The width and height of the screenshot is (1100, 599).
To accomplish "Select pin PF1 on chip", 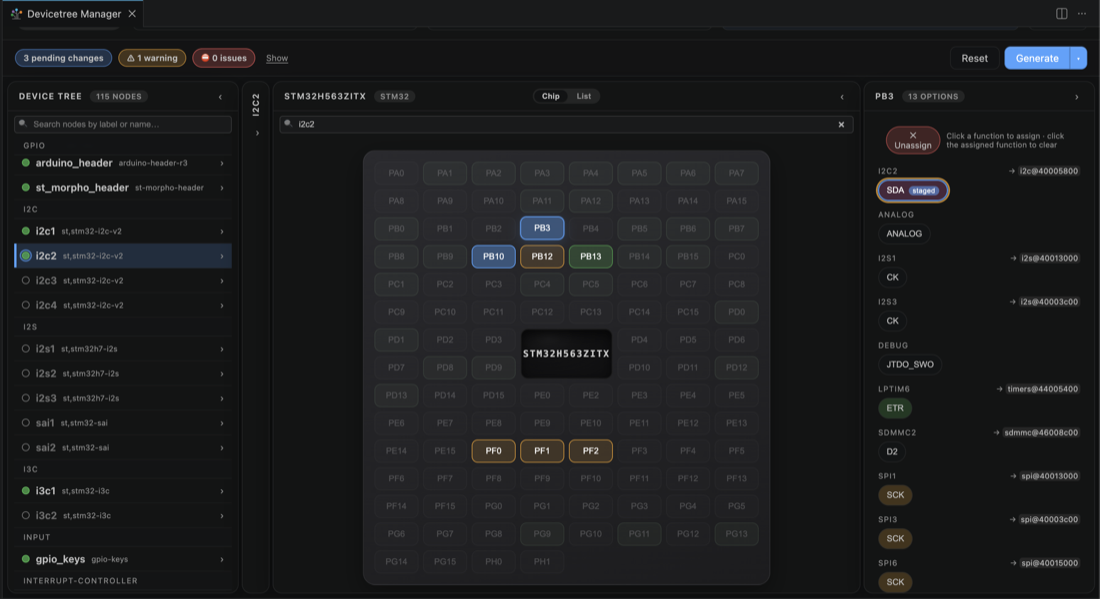I will [542, 450].
